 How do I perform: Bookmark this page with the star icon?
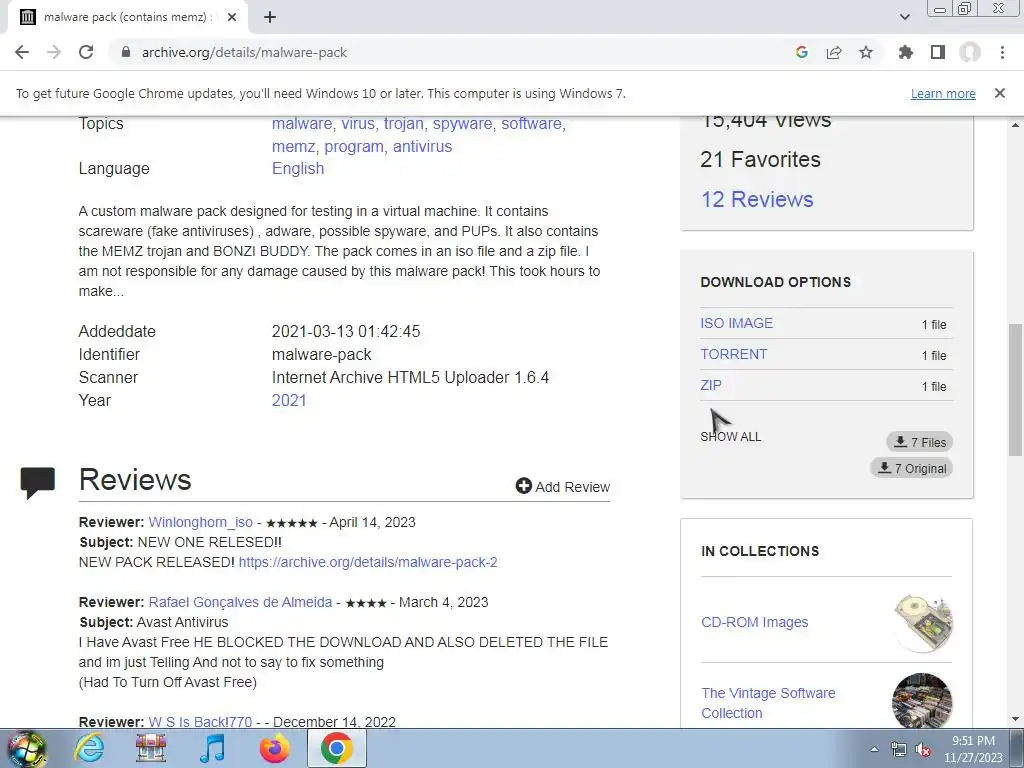pyautogui.click(x=866, y=52)
